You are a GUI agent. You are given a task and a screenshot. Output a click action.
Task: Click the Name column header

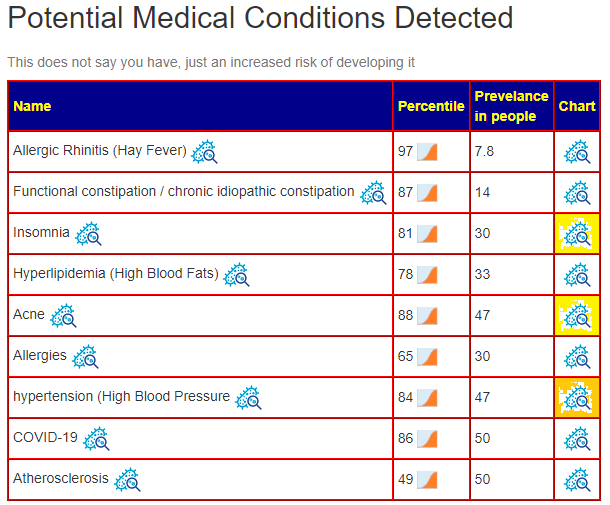[32, 106]
